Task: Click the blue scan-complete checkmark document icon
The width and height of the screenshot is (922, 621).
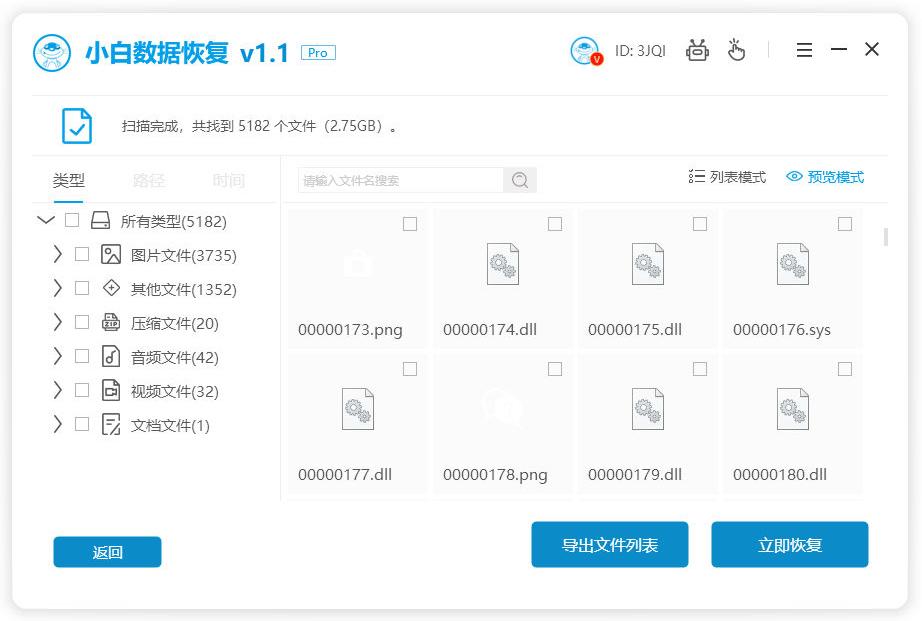Action: [x=77, y=126]
